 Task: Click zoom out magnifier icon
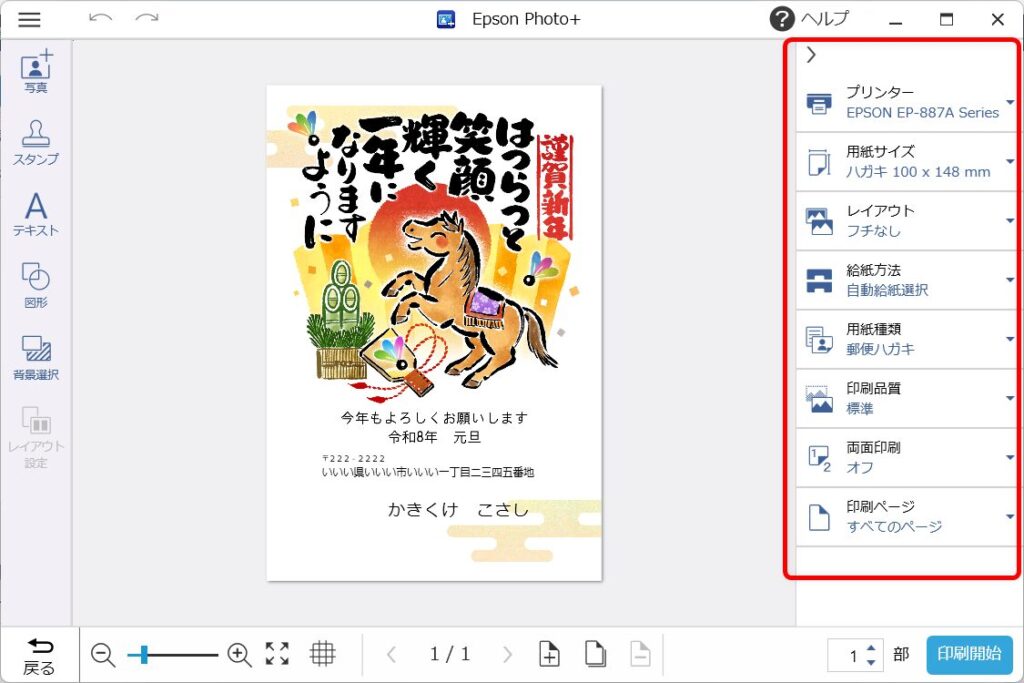(x=100, y=654)
